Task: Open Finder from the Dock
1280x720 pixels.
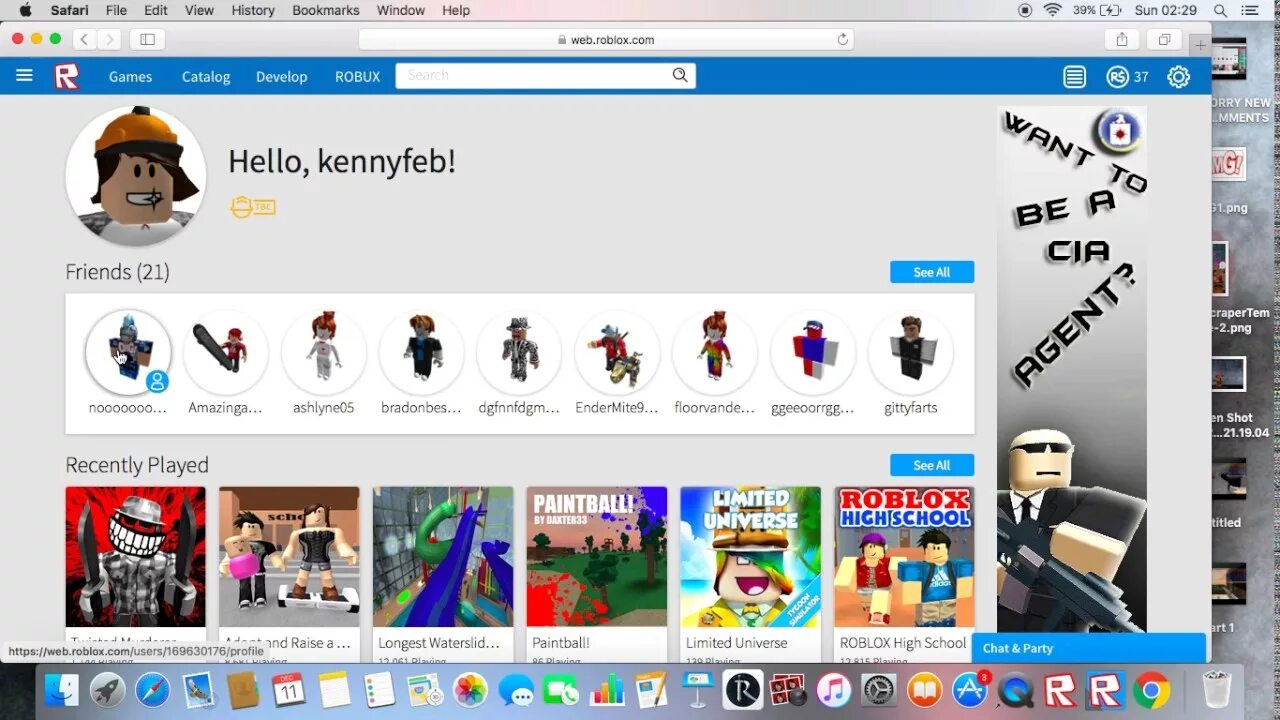Action: click(63, 690)
